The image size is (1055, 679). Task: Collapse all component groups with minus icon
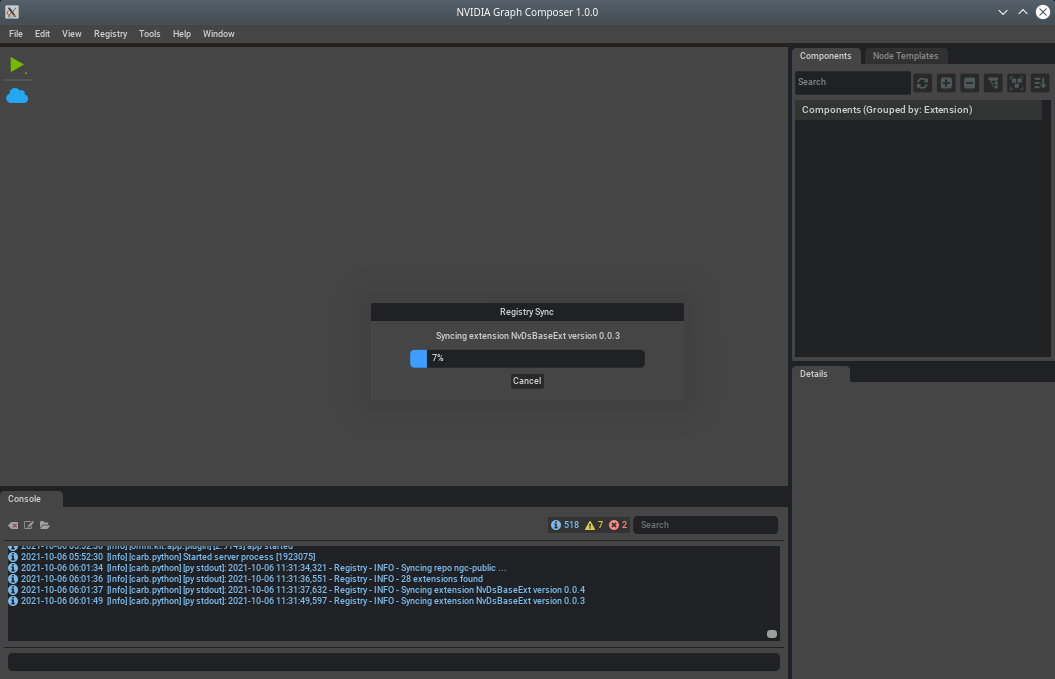pos(969,83)
